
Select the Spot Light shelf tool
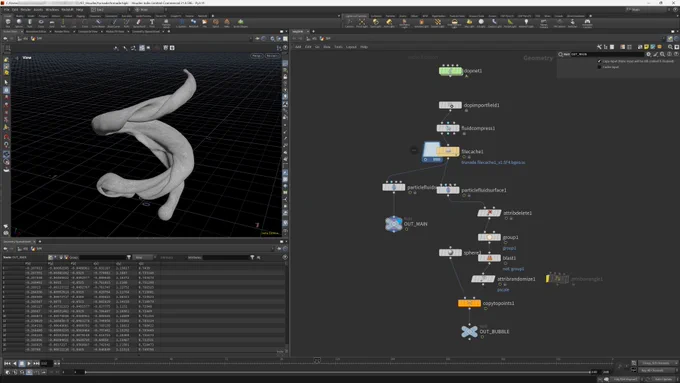(376, 23)
